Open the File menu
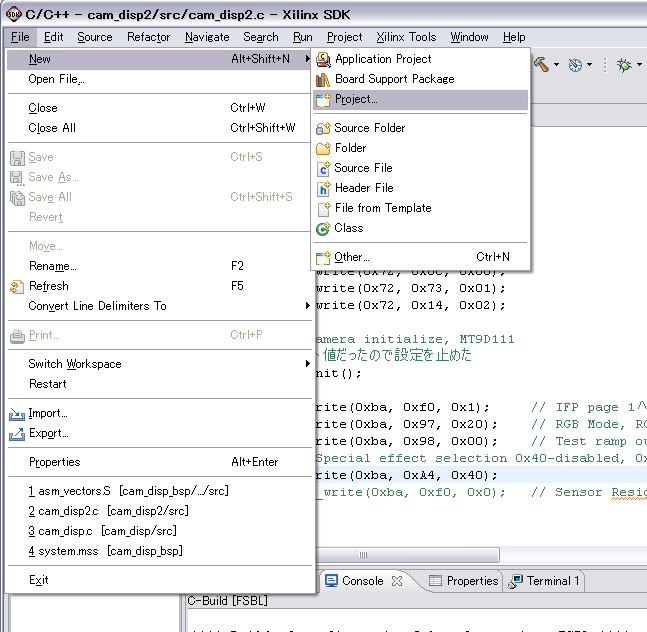Image resolution: width=647 pixels, height=632 pixels. click(20, 37)
